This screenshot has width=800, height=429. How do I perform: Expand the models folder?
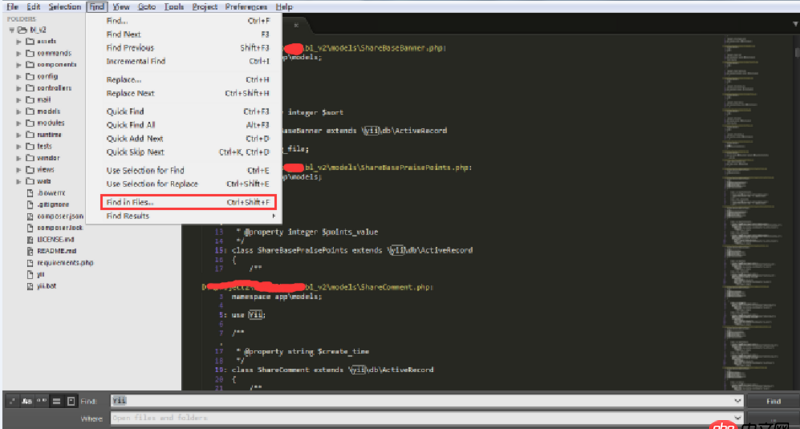coord(19,111)
